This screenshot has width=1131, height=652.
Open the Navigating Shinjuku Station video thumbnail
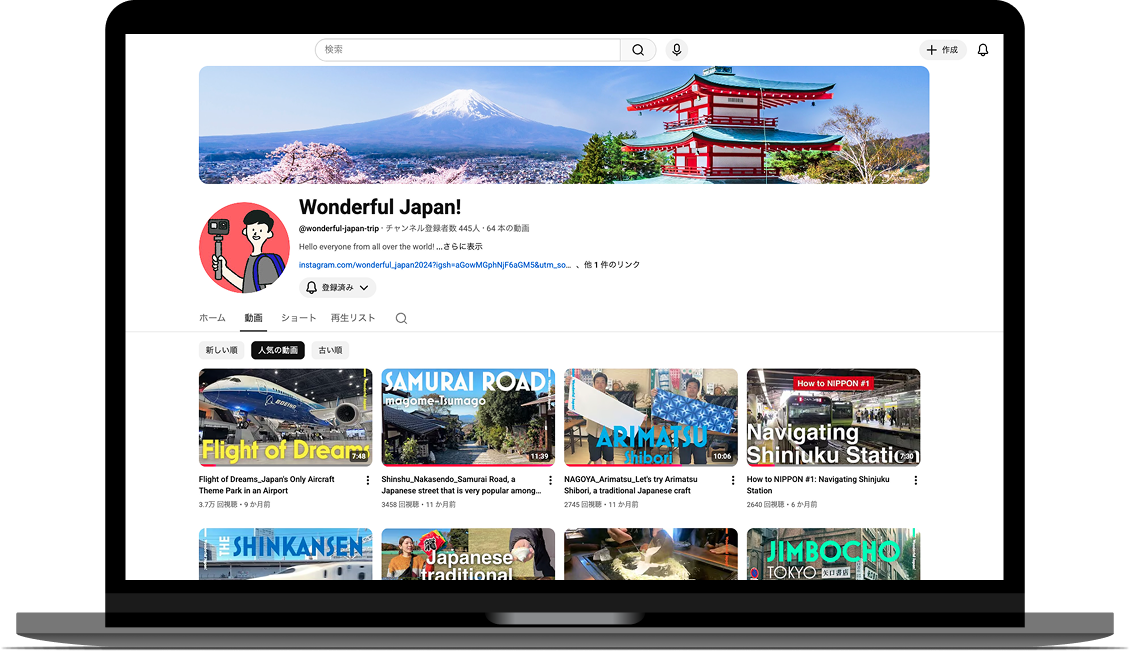pos(833,417)
